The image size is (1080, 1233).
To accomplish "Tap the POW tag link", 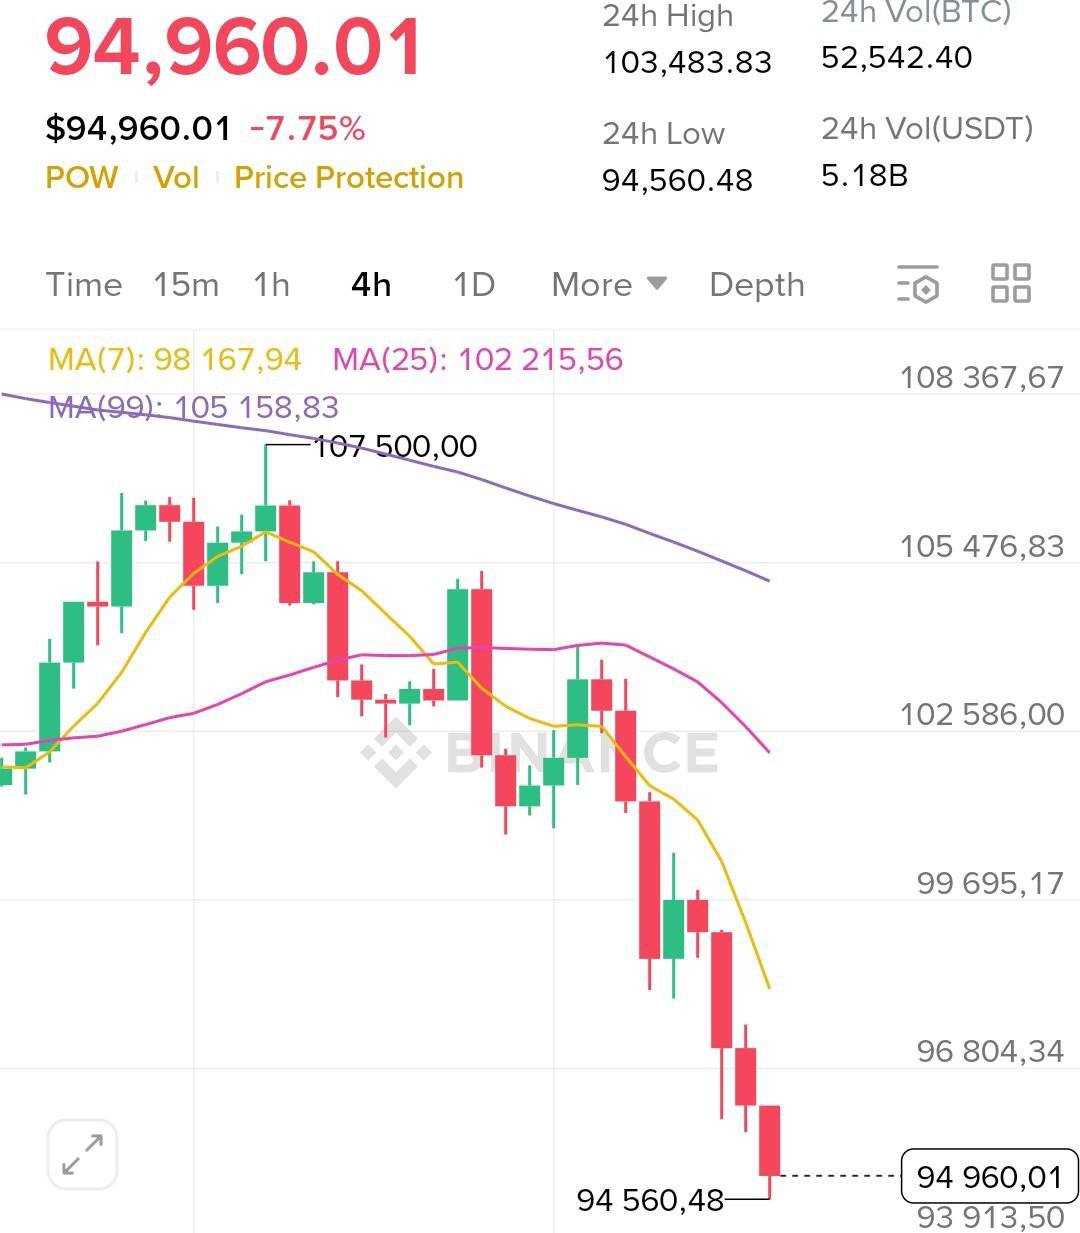I will tap(81, 178).
